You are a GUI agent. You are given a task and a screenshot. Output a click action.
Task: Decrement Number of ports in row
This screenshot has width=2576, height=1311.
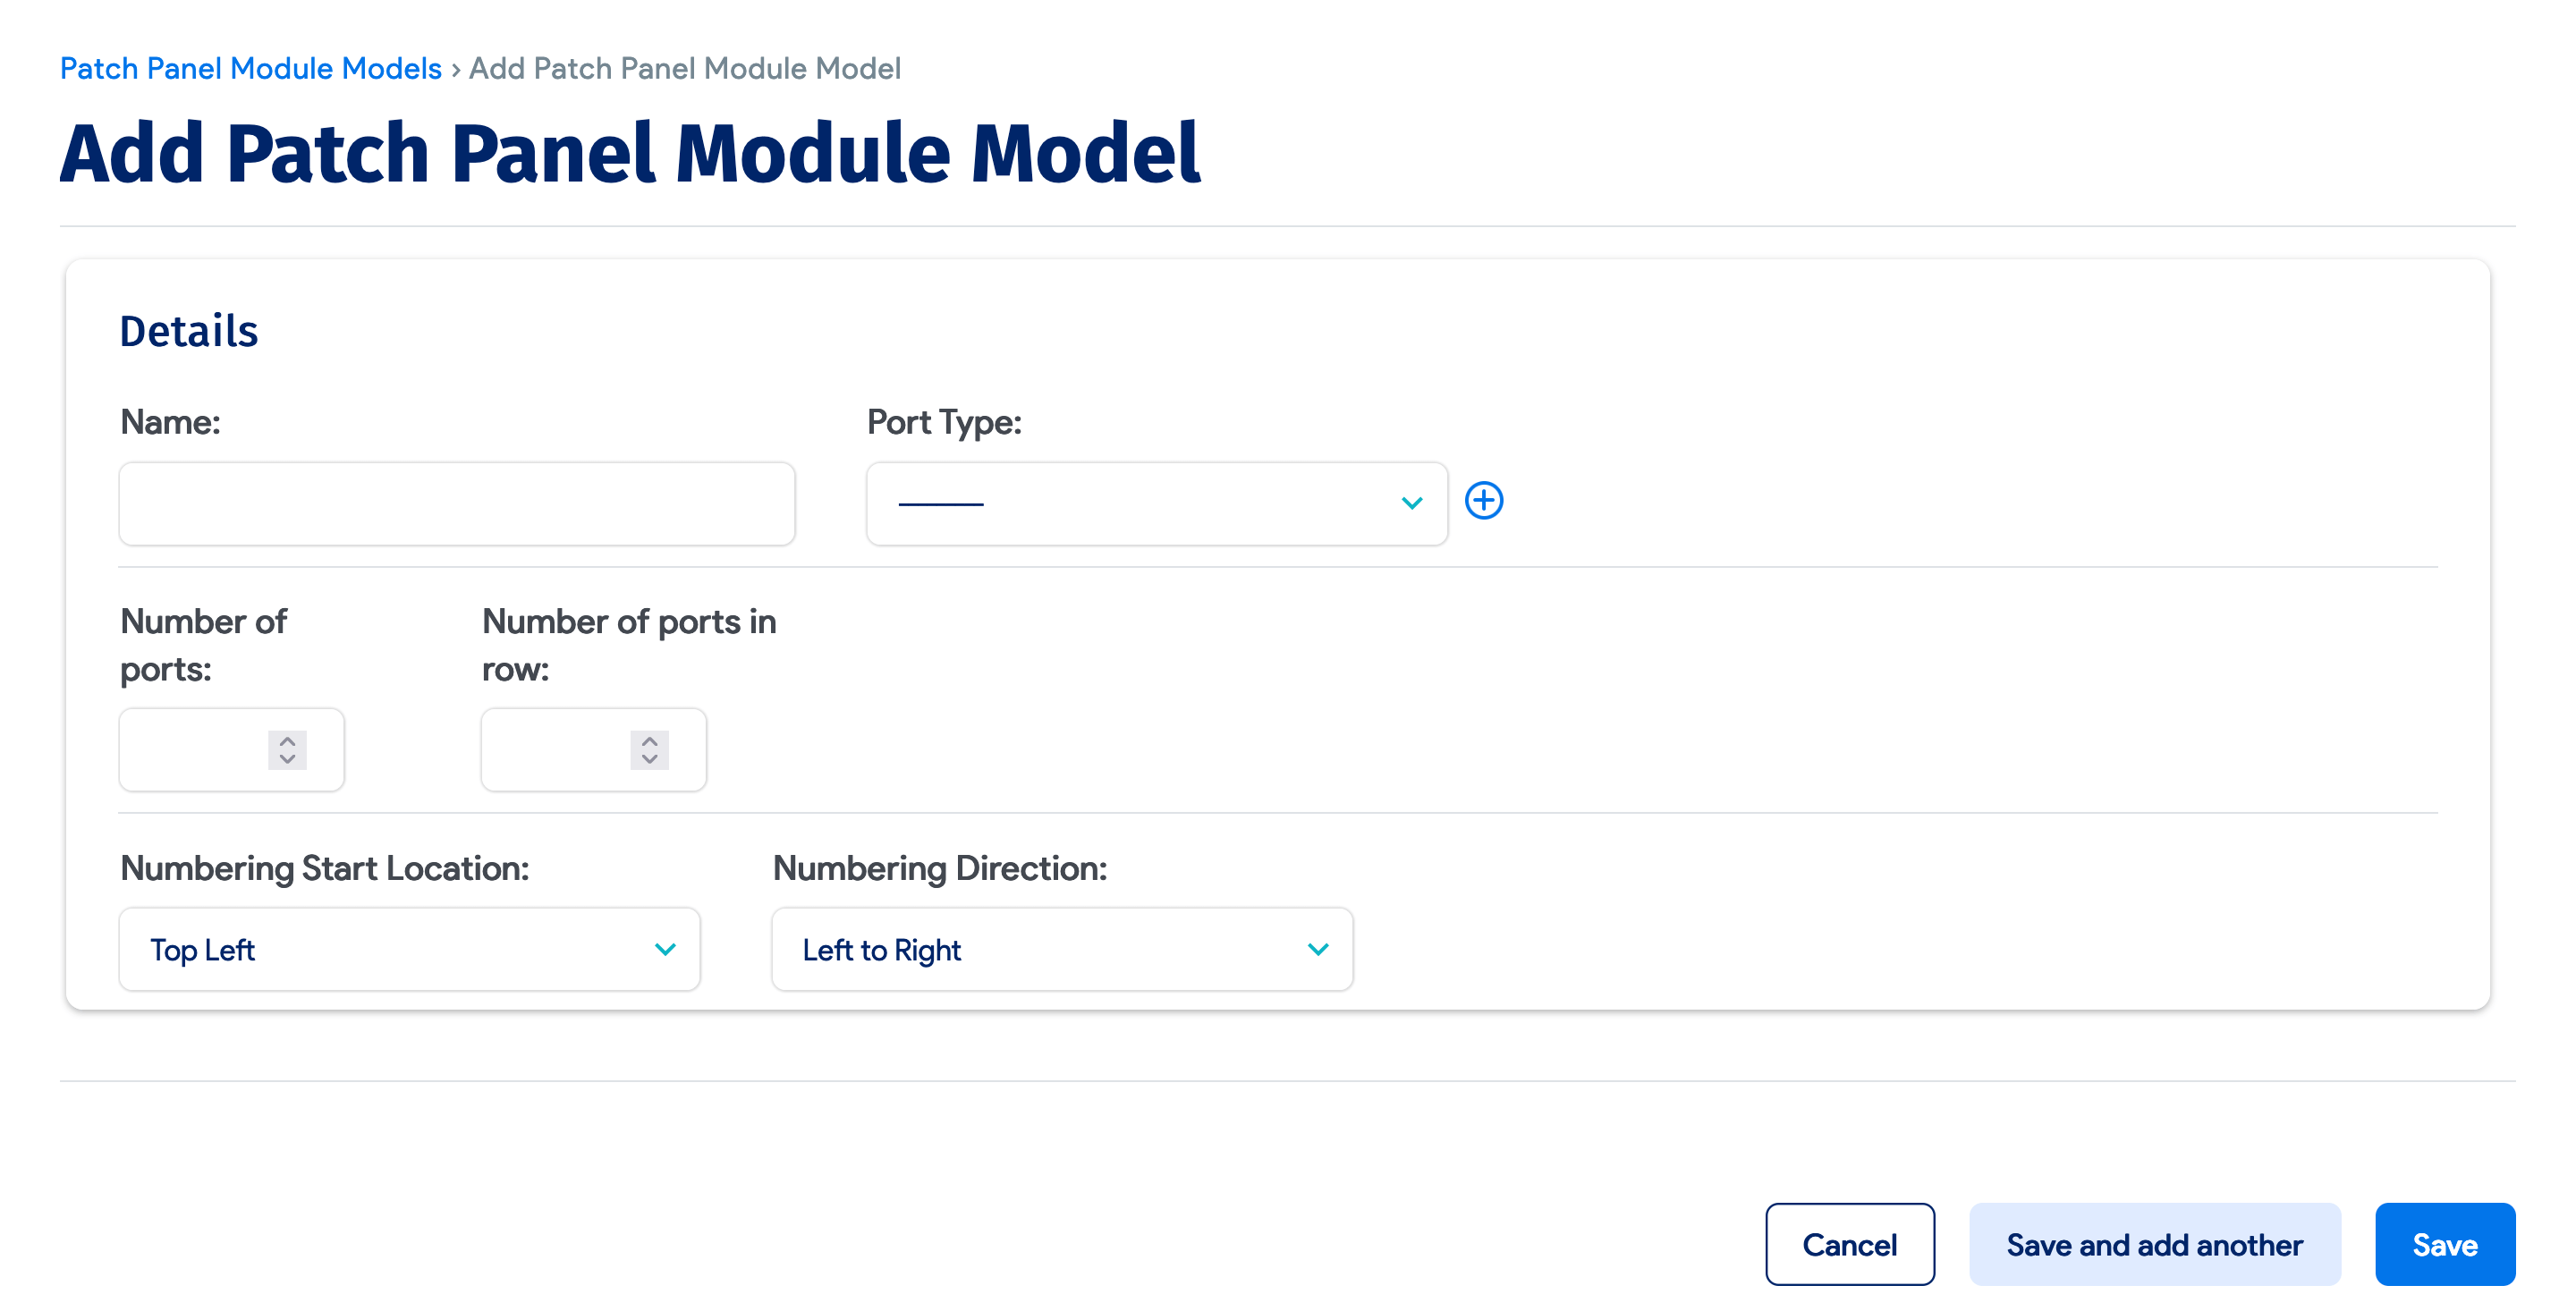649,759
